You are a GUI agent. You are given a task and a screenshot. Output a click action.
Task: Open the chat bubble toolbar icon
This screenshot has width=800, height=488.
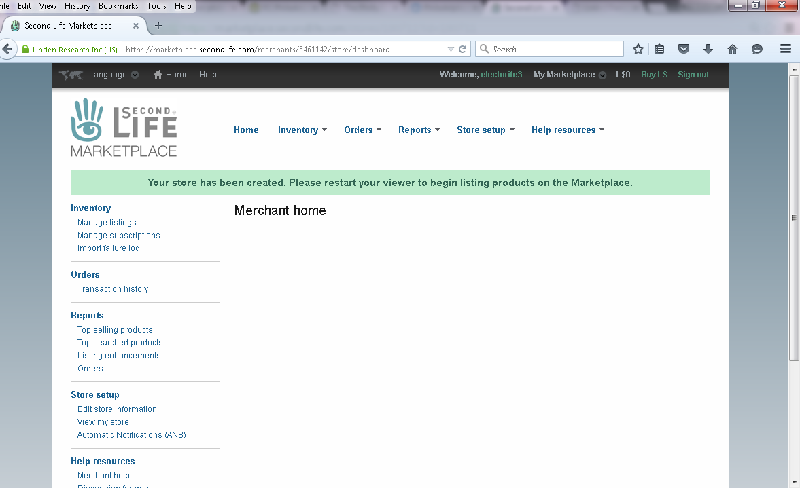(757, 49)
